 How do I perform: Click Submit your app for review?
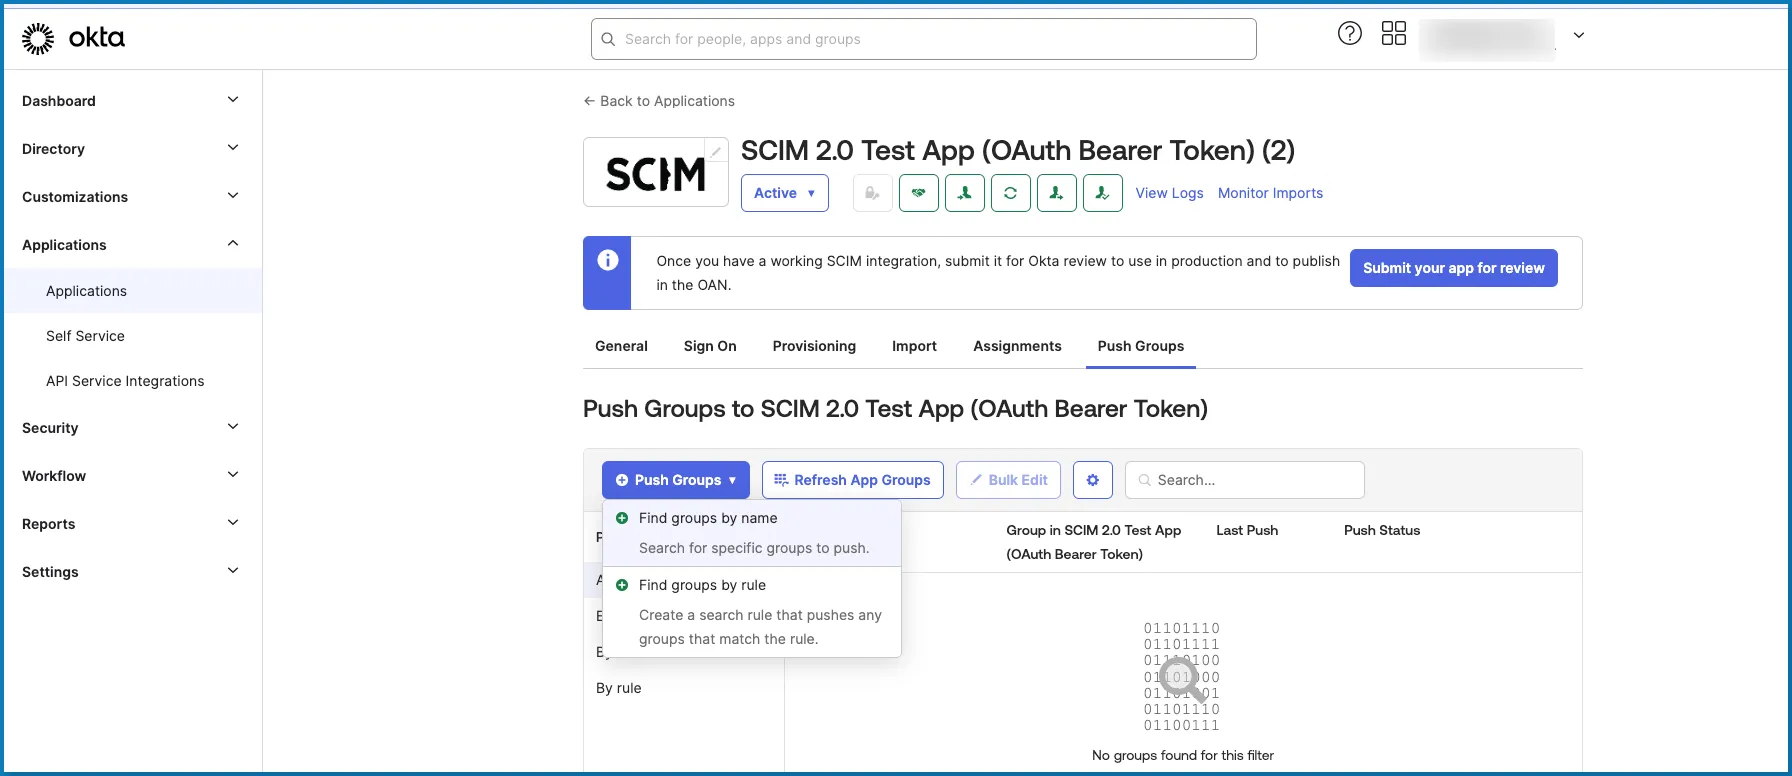[1453, 268]
